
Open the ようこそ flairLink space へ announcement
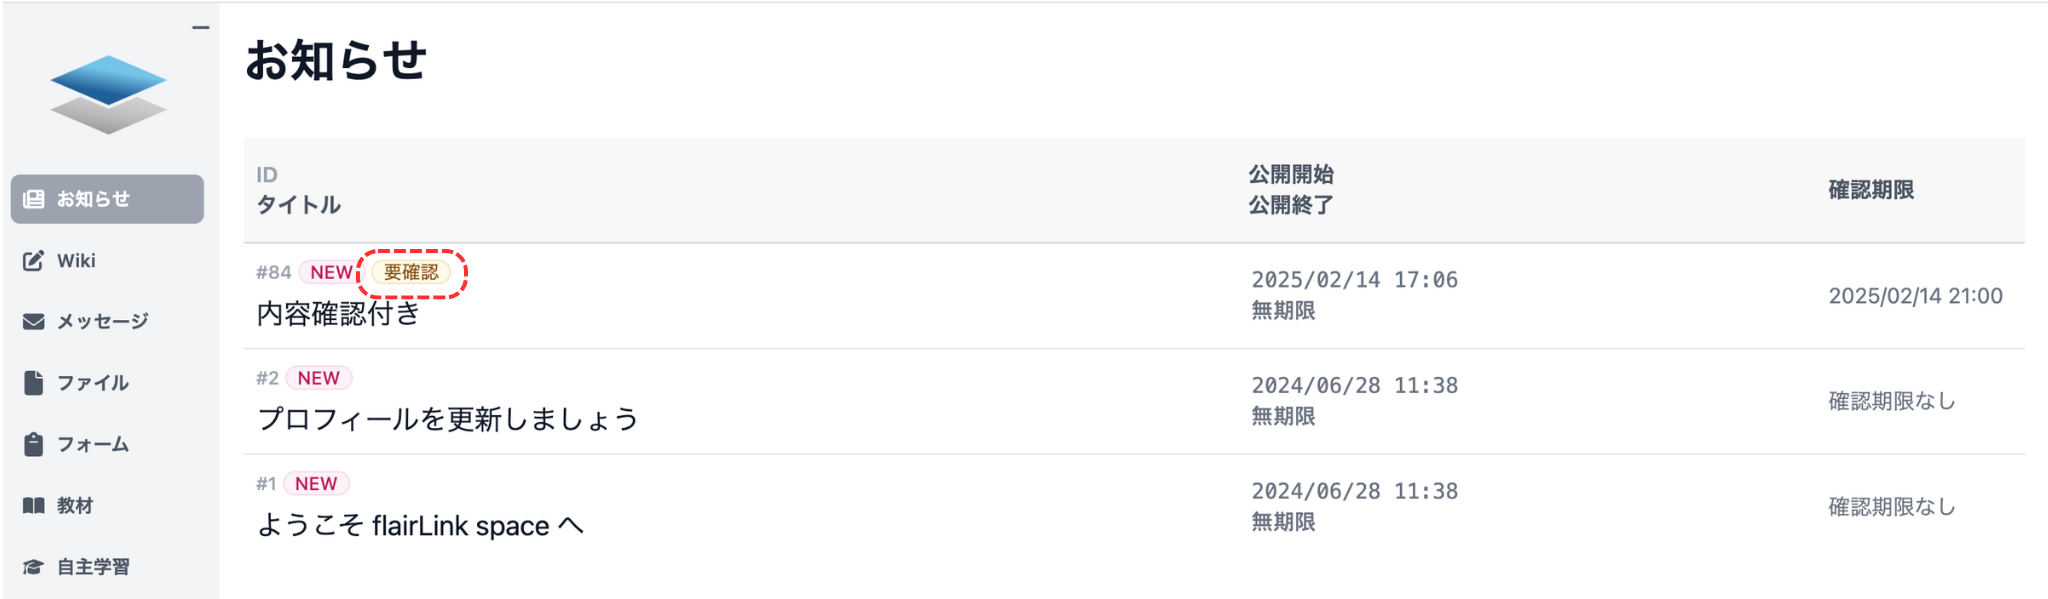pos(420,525)
